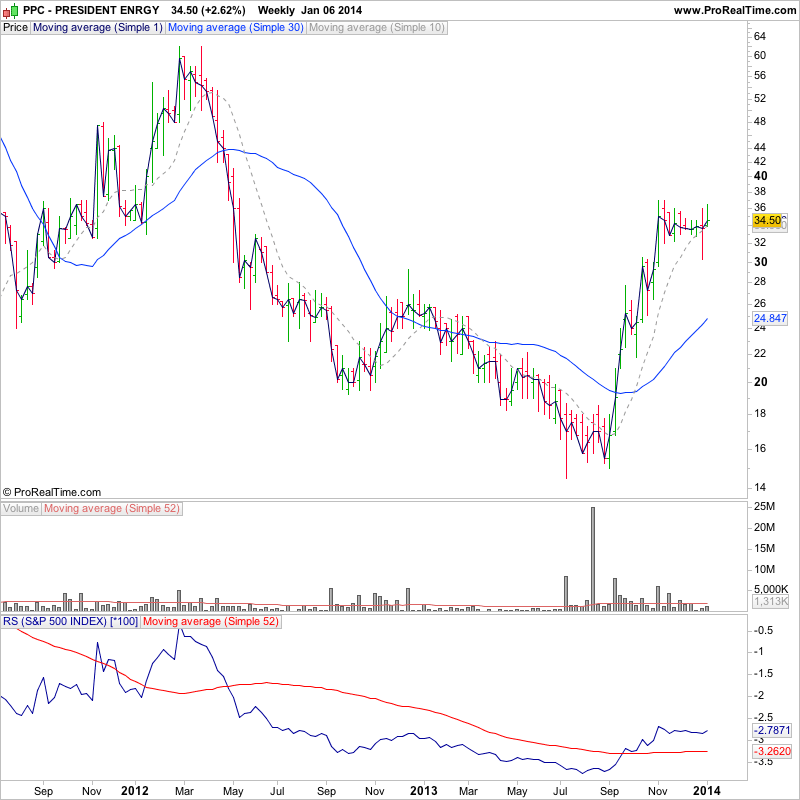
Task: Select the Price legend tab
Action: tap(15, 28)
